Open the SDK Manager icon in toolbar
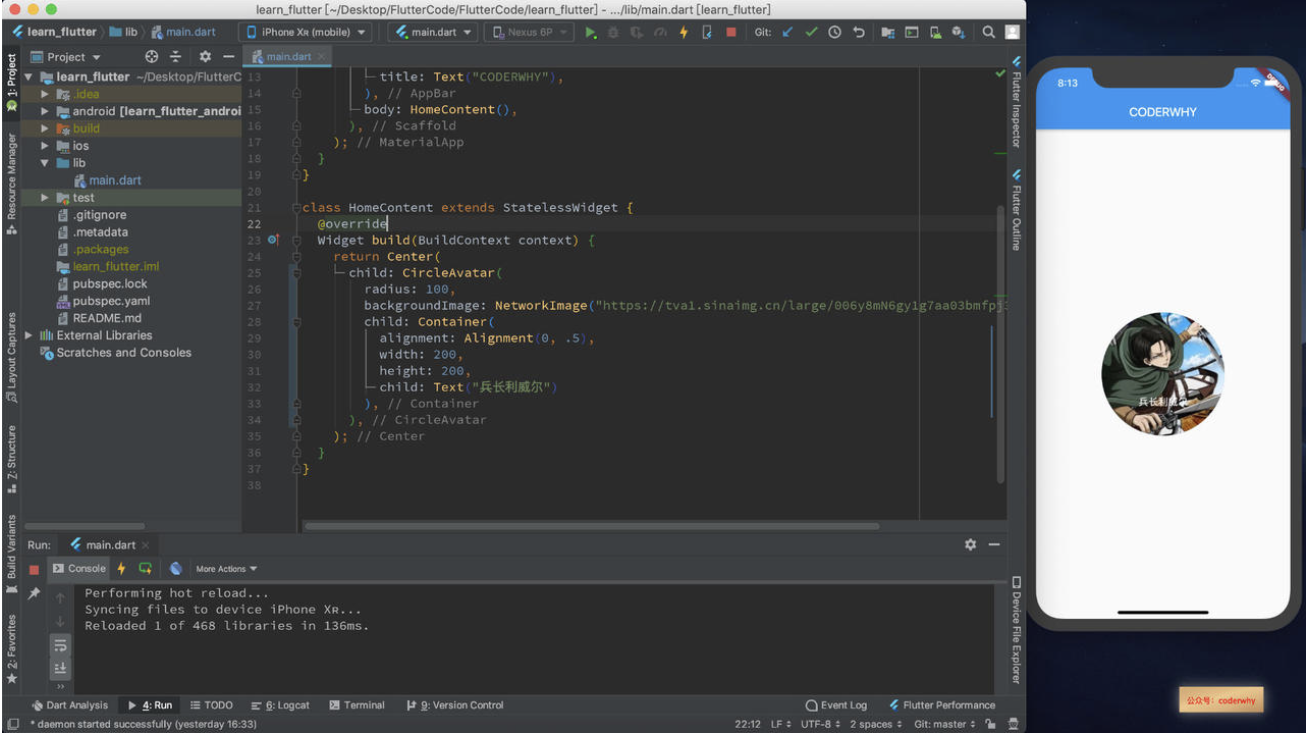Image resolution: width=1308 pixels, height=734 pixels. (958, 32)
